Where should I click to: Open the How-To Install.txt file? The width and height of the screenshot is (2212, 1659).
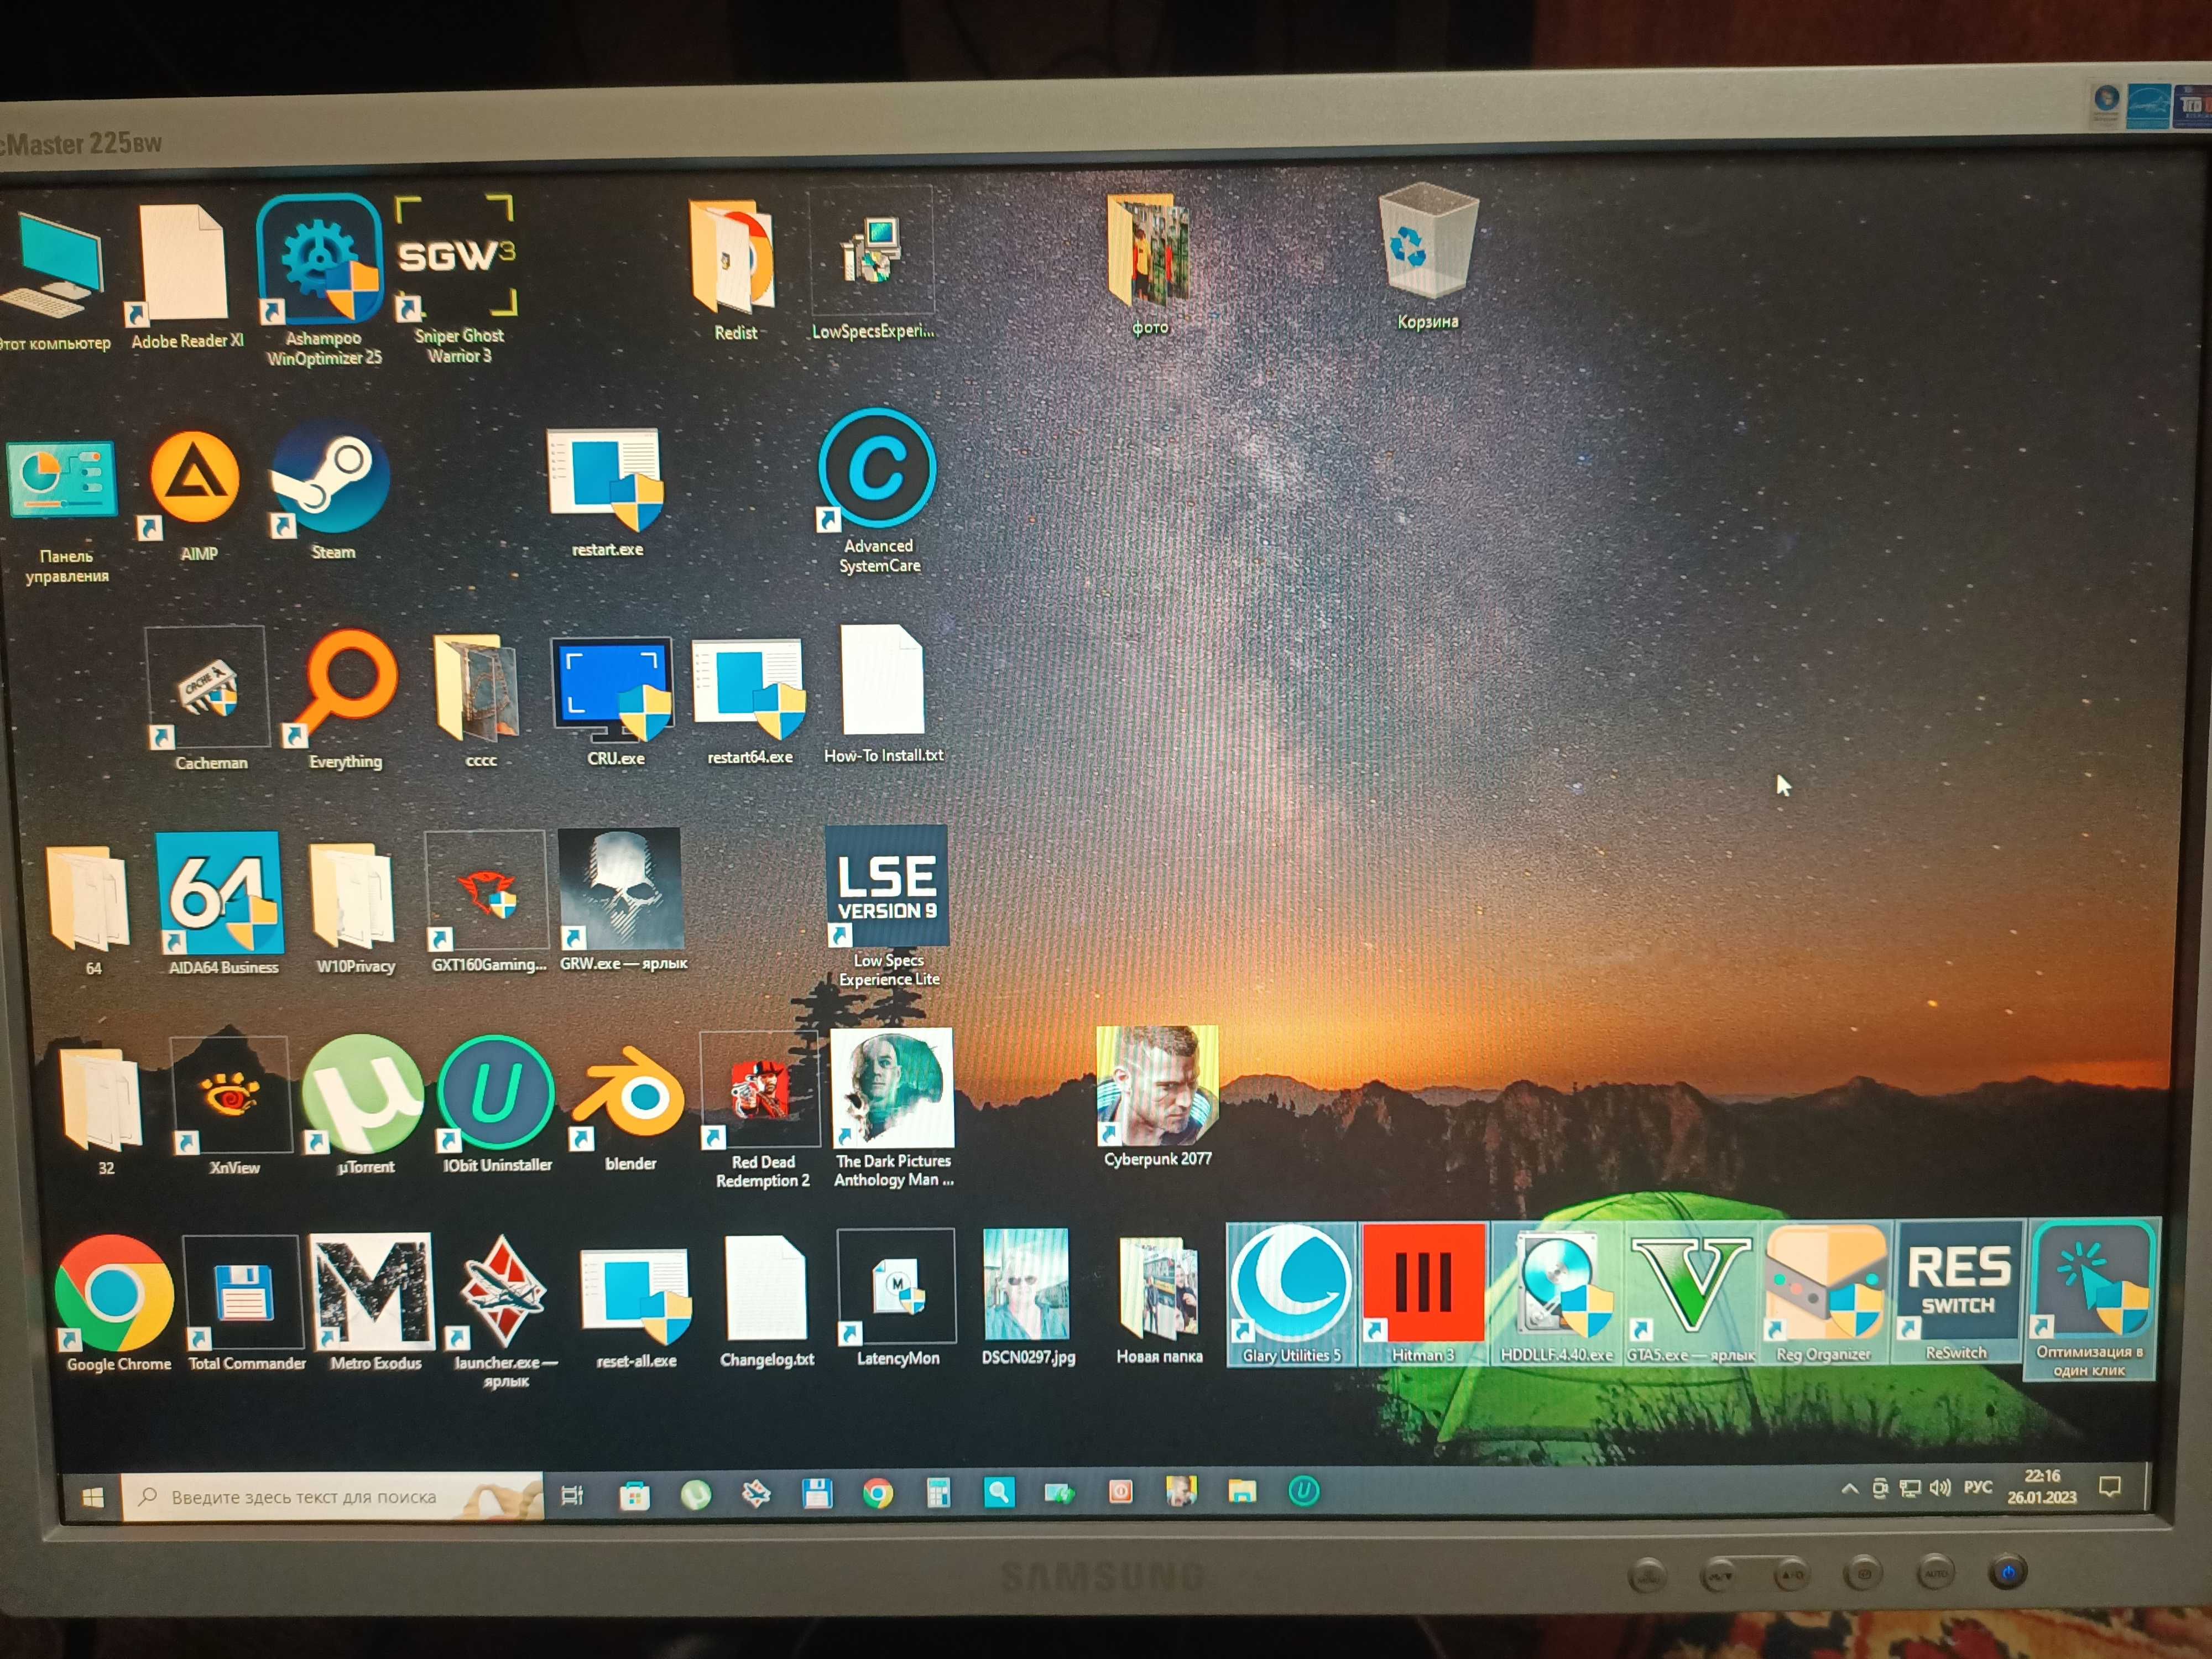click(883, 694)
